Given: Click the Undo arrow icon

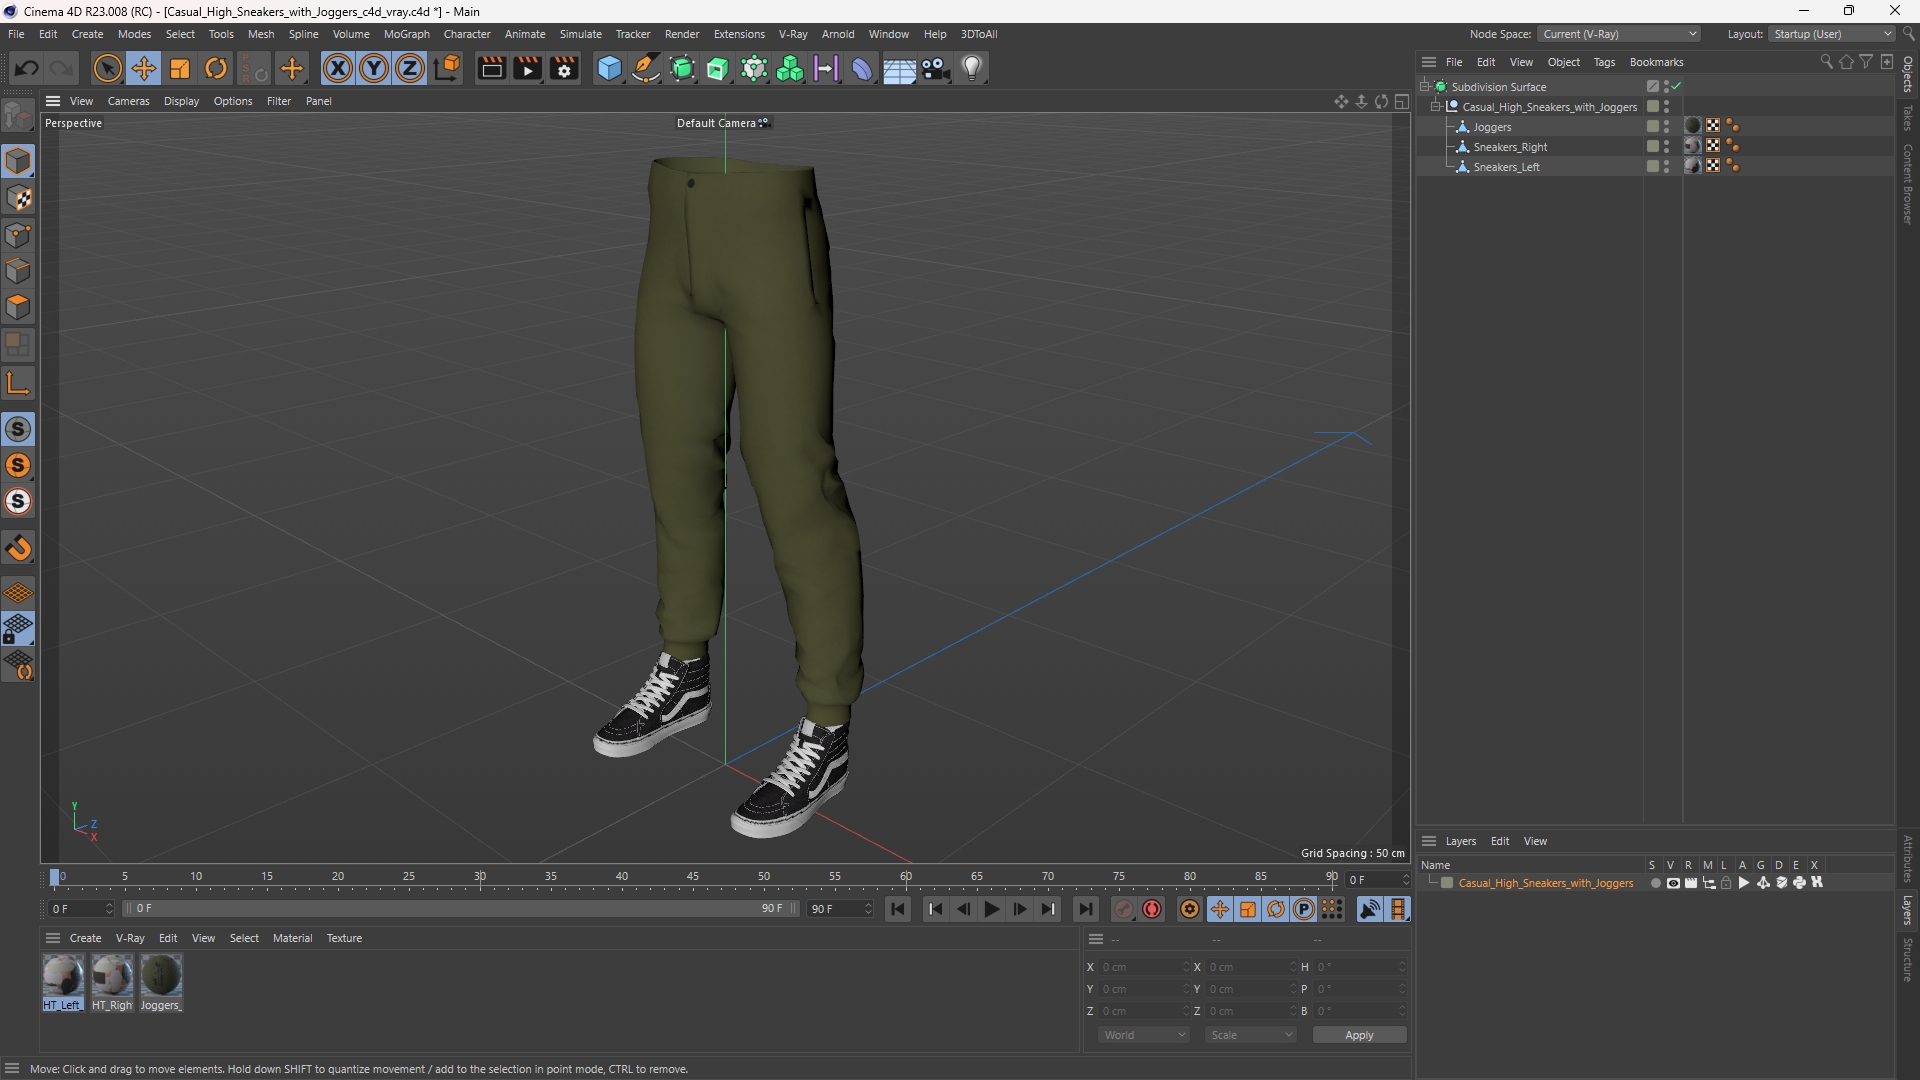Looking at the screenshot, I should (x=27, y=68).
